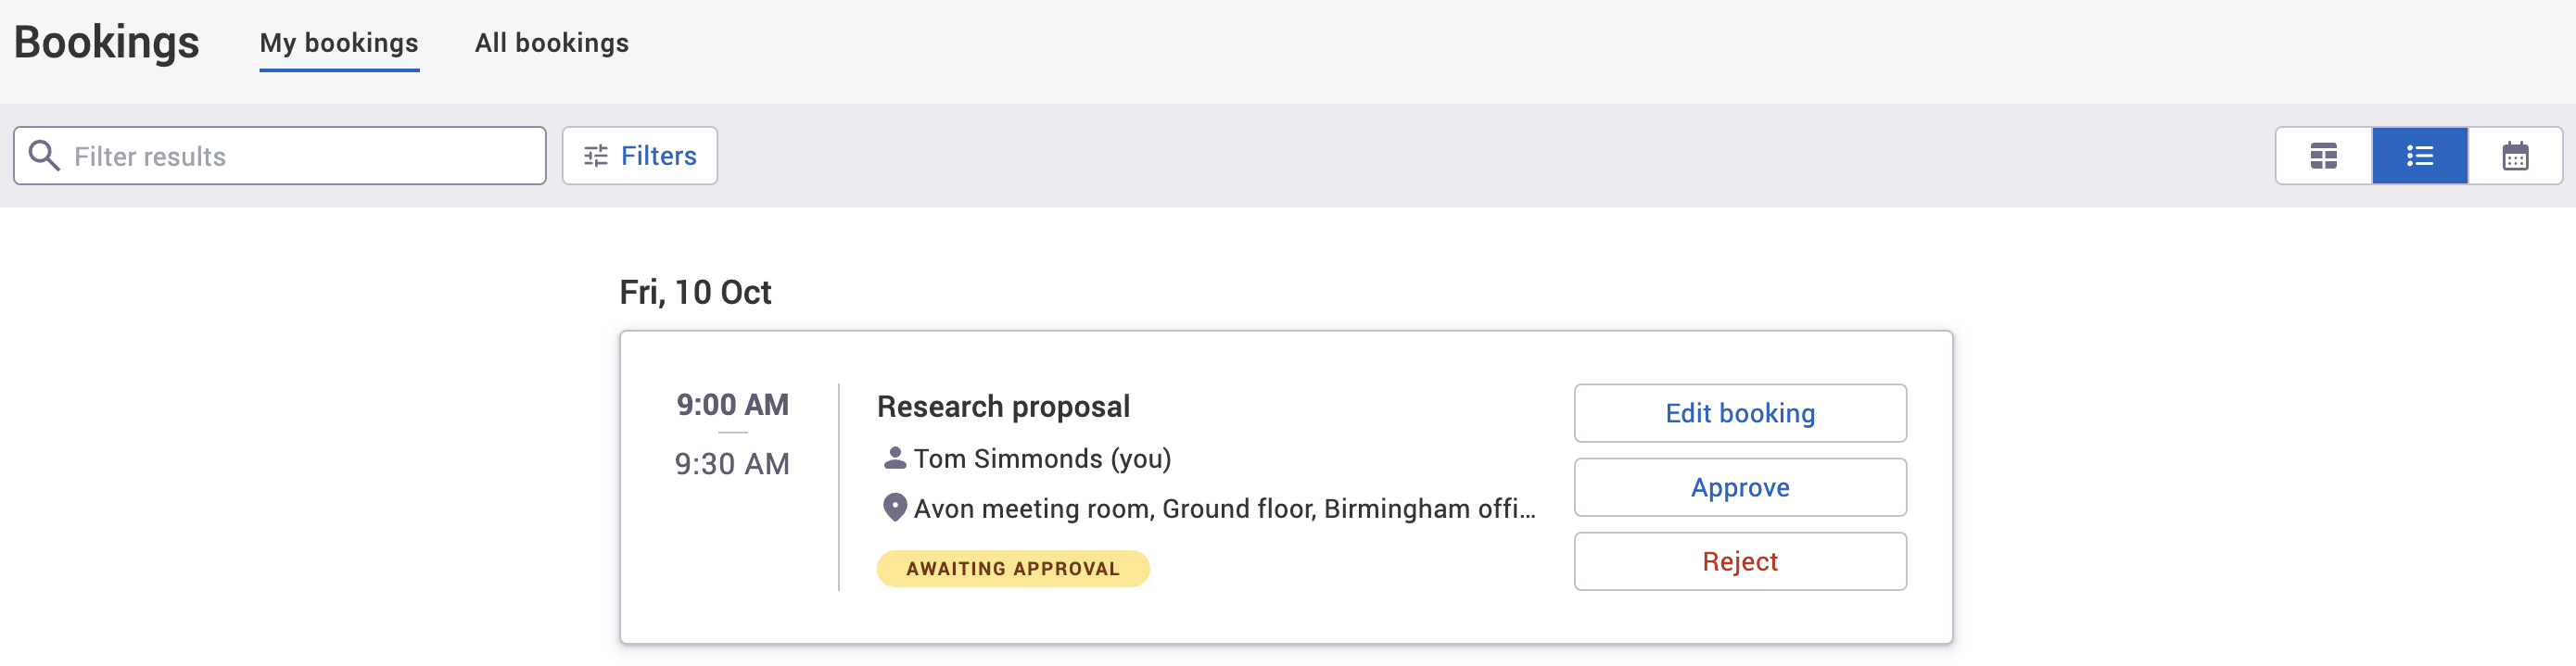Image resolution: width=2576 pixels, height=666 pixels.
Task: Click the Awaiting Approval status badge
Action: pos(1012,568)
